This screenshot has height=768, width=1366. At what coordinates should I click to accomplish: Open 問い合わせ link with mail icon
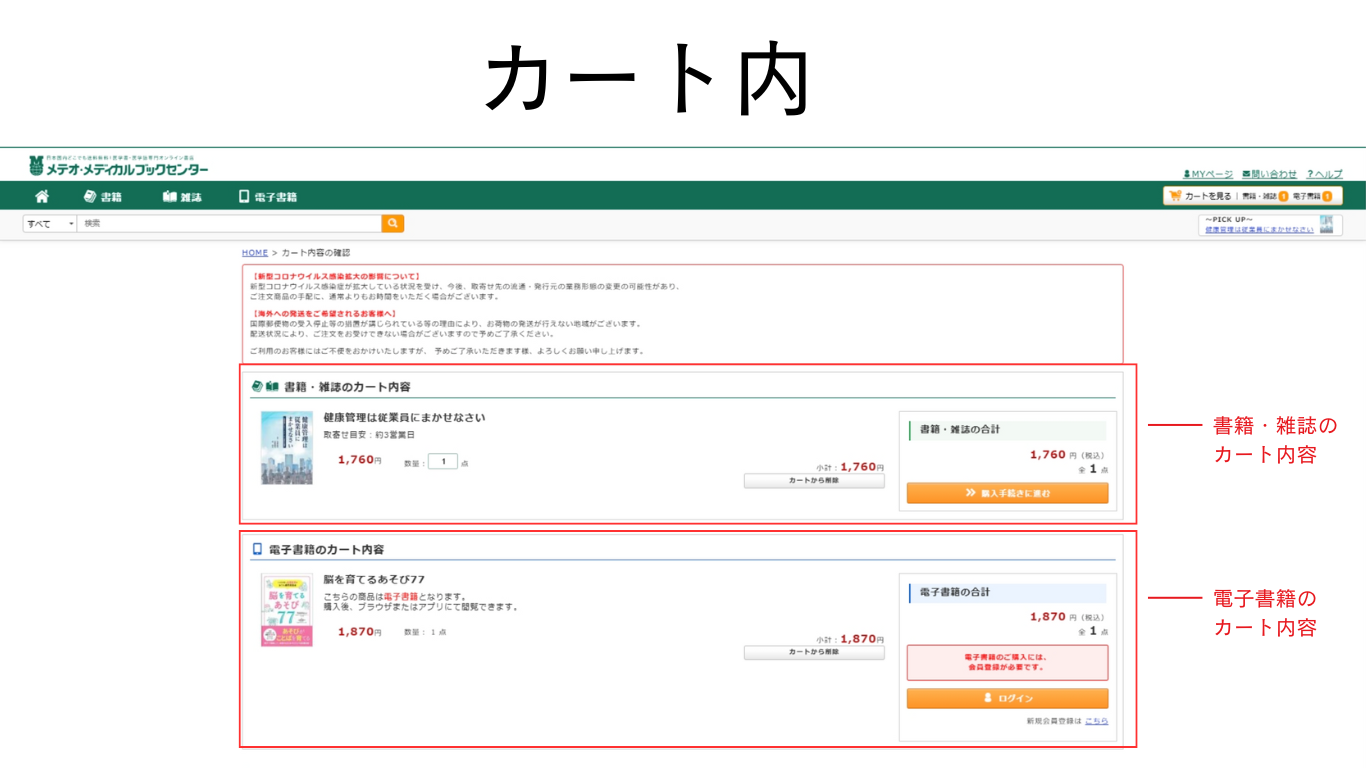(1269, 174)
